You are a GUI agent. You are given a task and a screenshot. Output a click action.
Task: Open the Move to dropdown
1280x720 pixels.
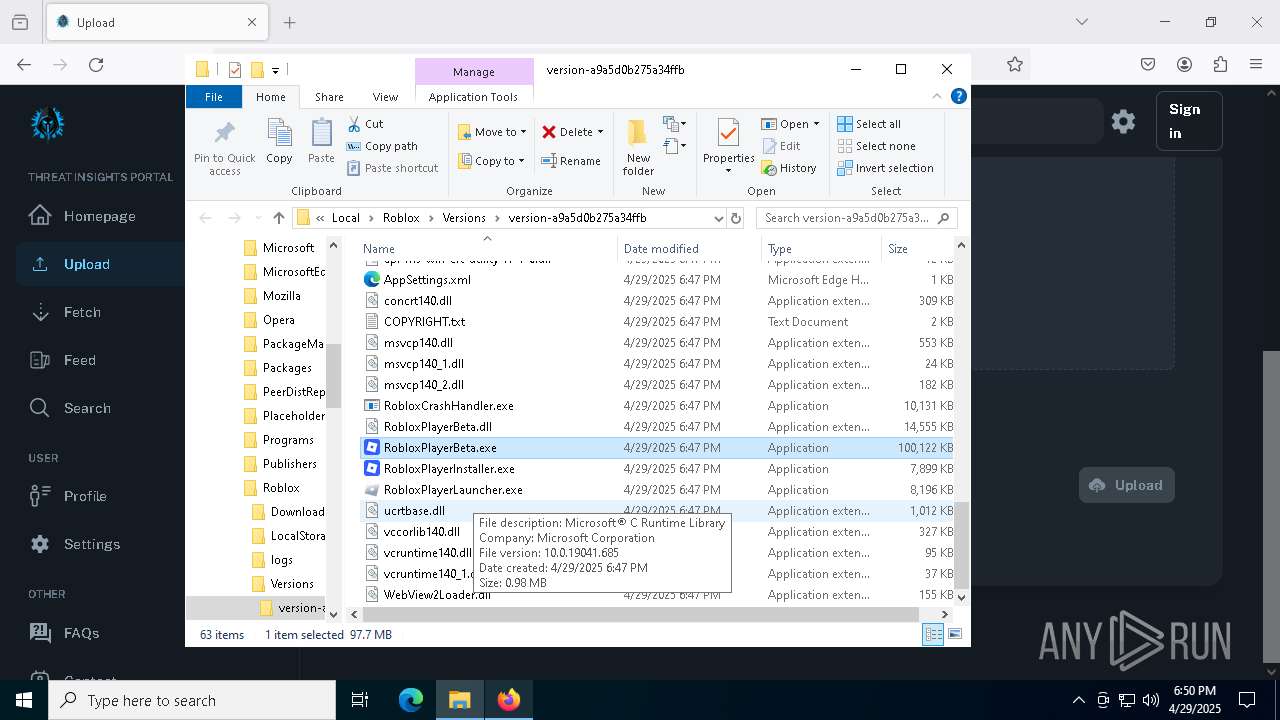click(492, 132)
